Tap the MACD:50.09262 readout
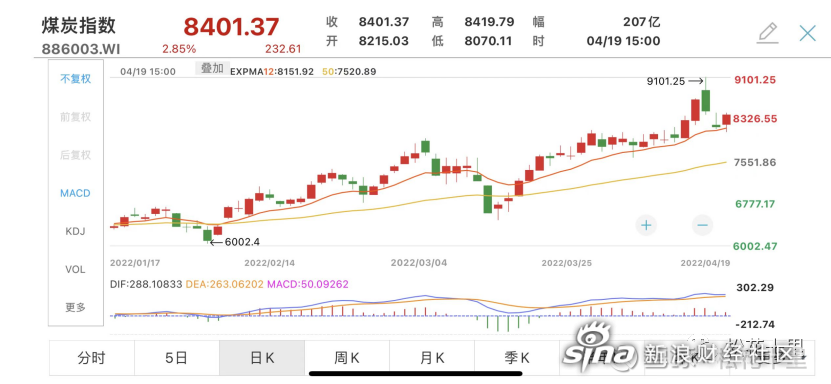831x384 pixels. (308, 284)
